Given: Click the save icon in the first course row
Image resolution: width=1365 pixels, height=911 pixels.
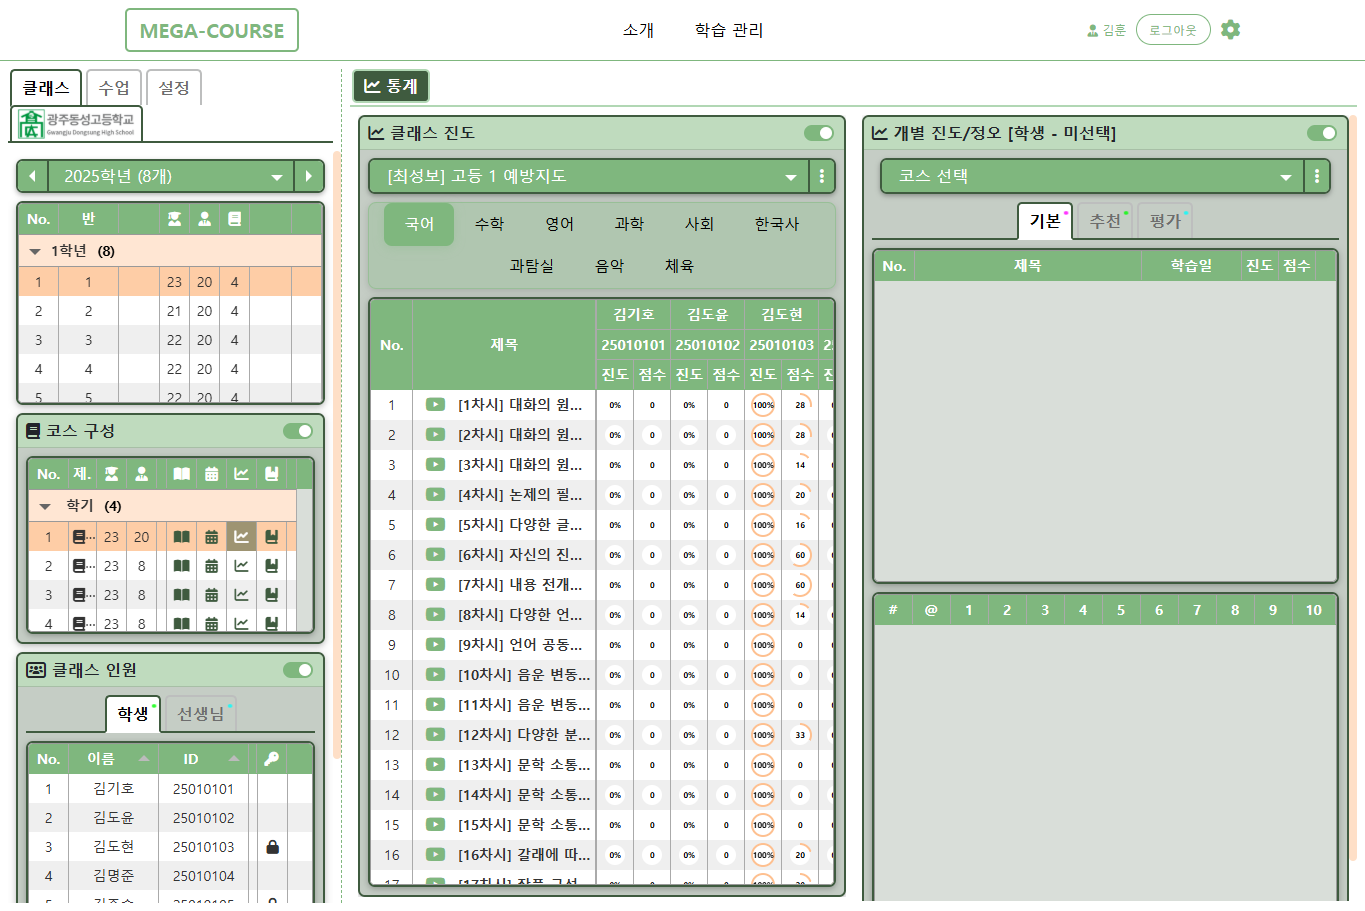Looking at the screenshot, I should pos(269,536).
